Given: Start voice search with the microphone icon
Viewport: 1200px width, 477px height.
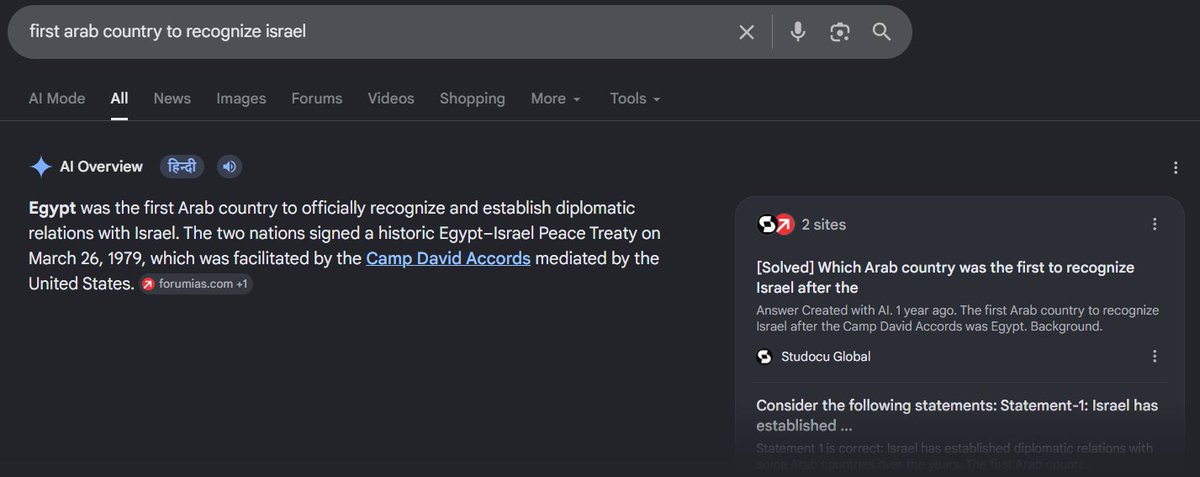Looking at the screenshot, I should (x=797, y=32).
